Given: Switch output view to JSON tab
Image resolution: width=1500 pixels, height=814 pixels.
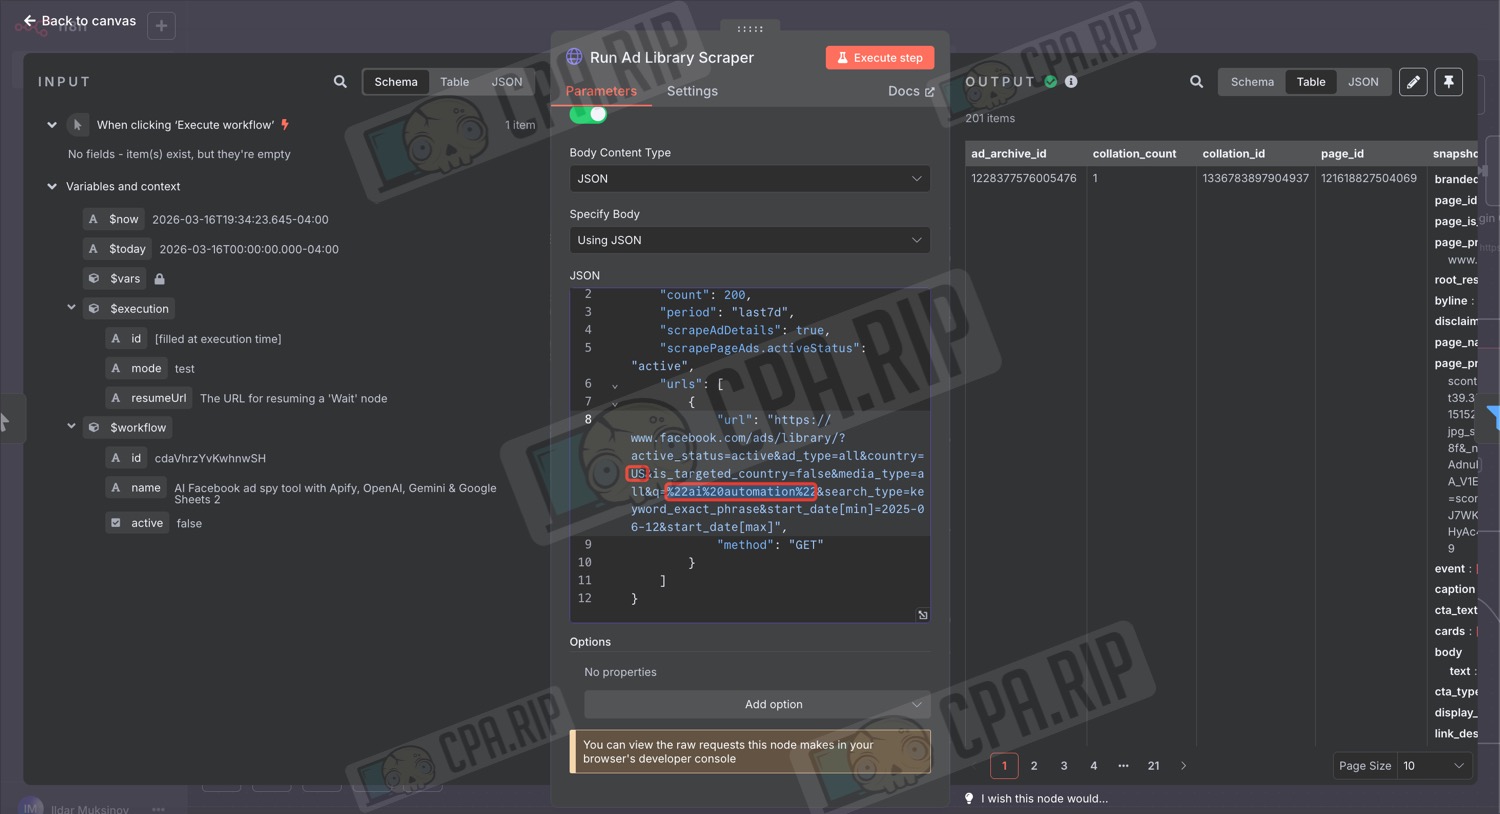Looking at the screenshot, I should [x=1363, y=82].
